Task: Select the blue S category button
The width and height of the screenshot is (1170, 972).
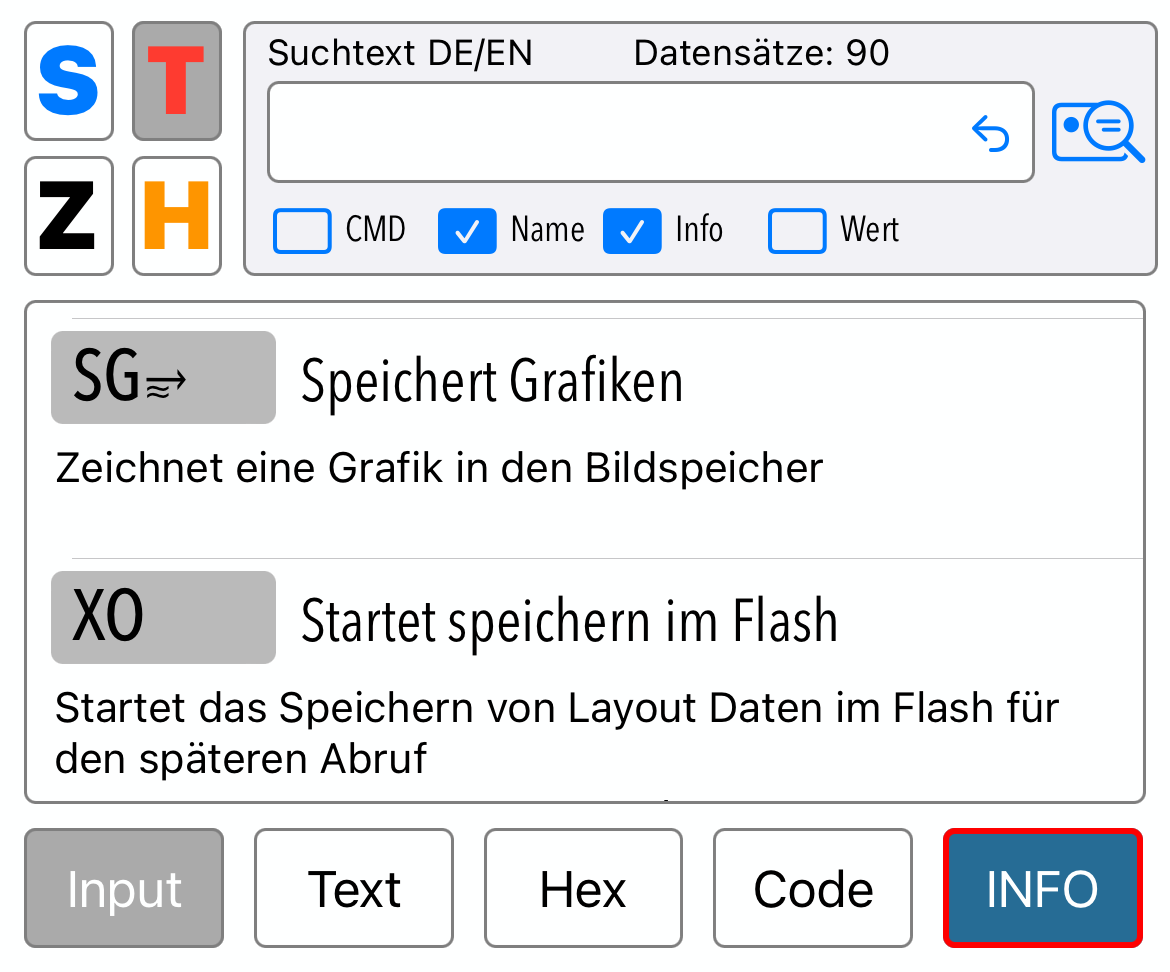Action: 69,81
